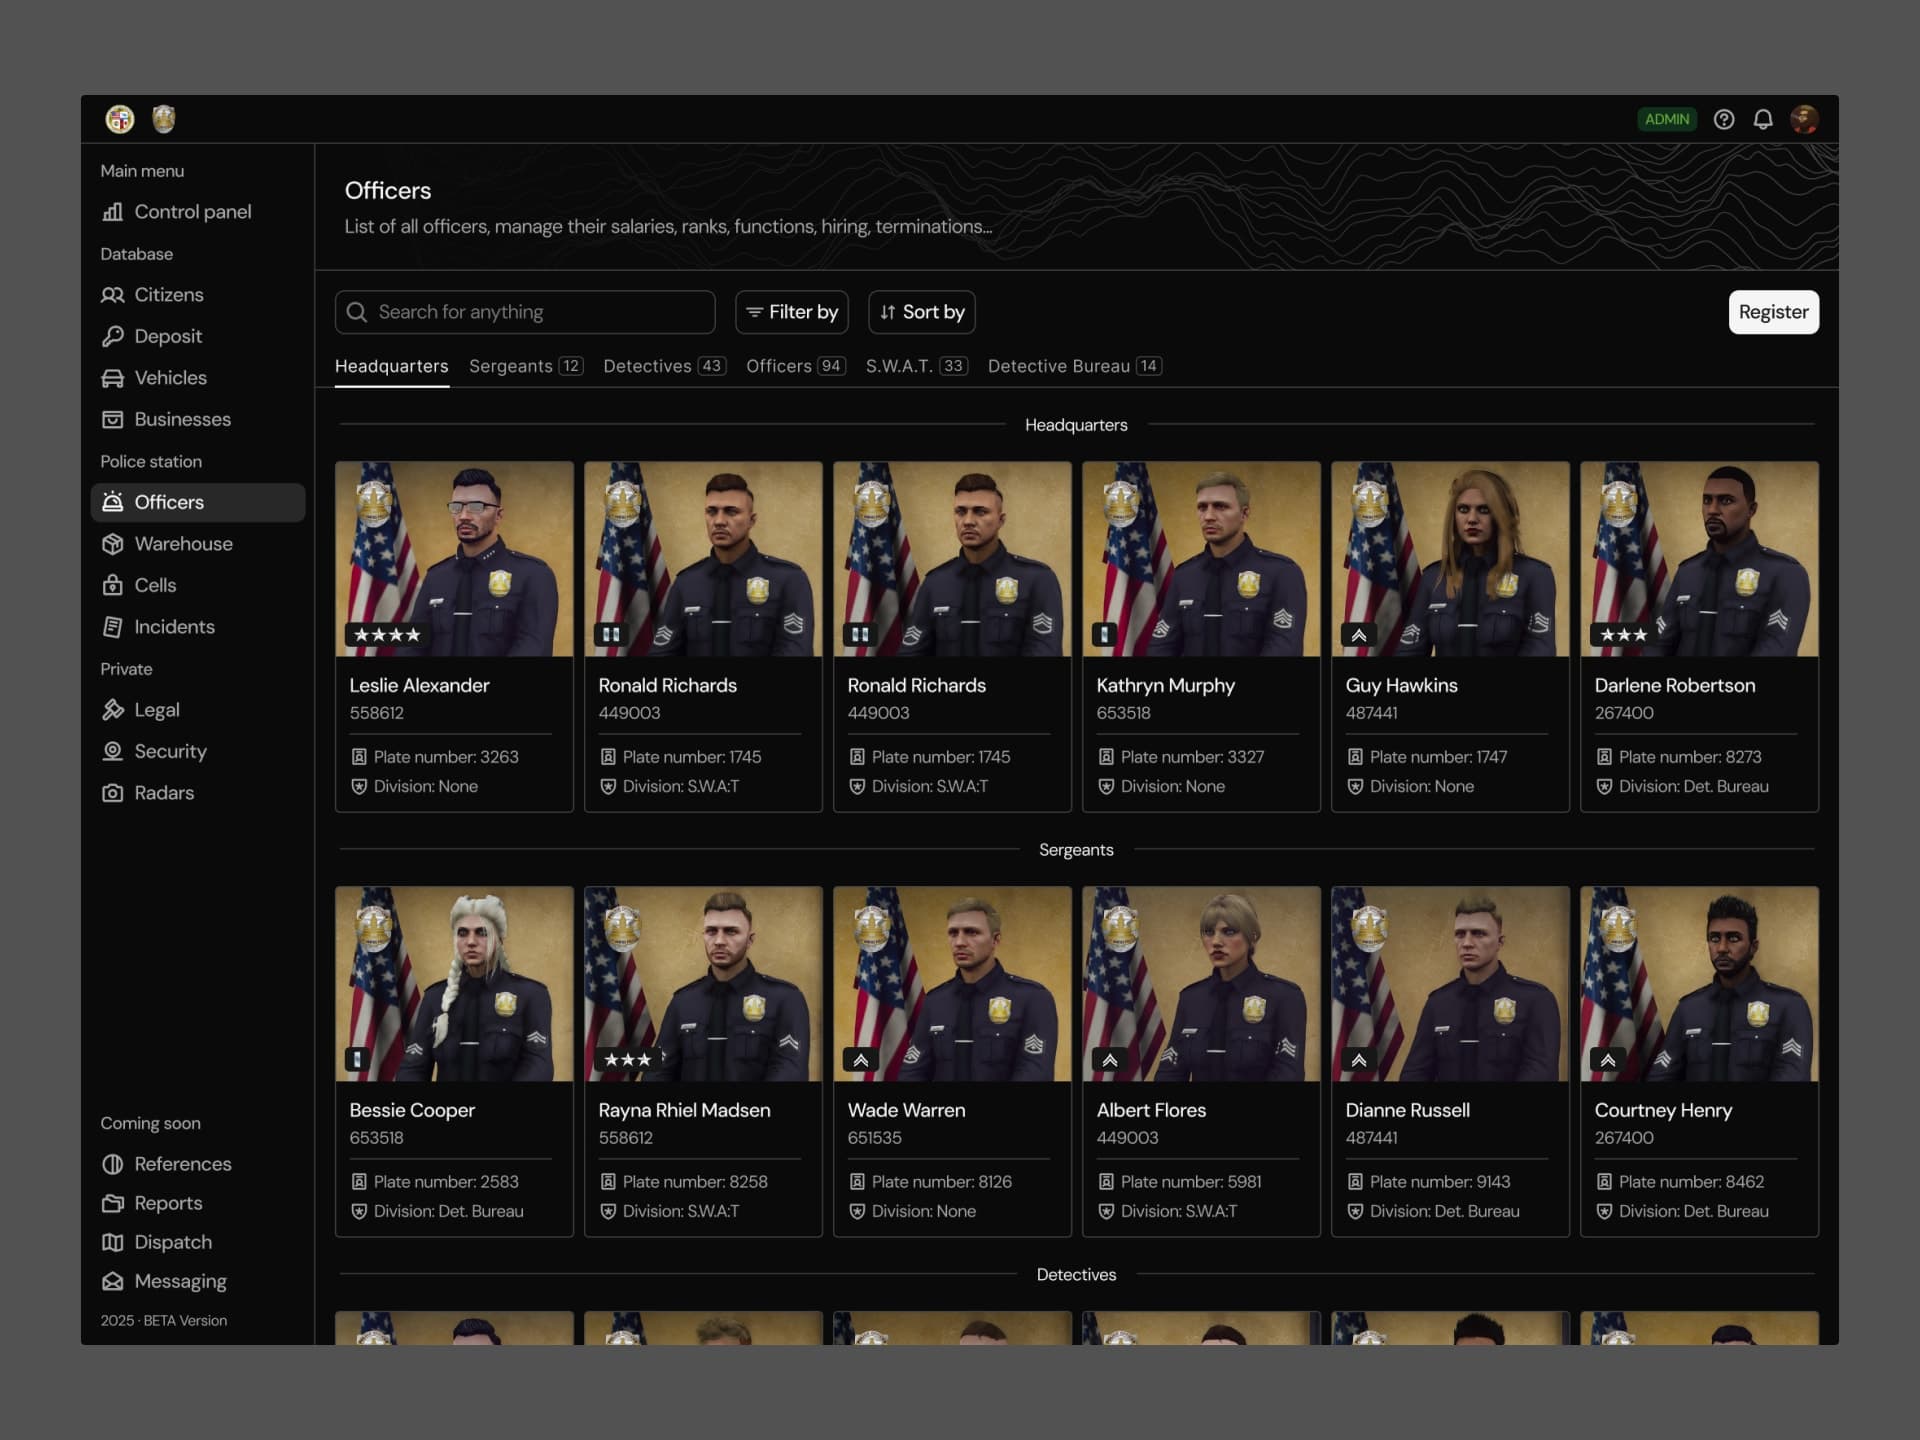The image size is (1920, 1440).
Task: Open Deposit in sidebar
Action: [197, 336]
